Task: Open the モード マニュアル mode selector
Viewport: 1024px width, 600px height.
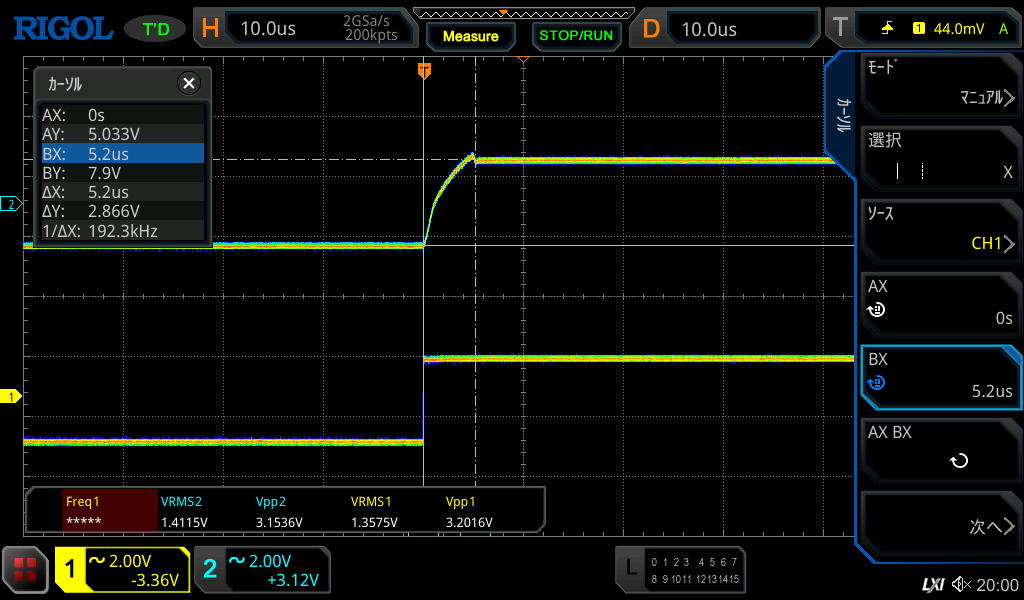Action: (940, 84)
